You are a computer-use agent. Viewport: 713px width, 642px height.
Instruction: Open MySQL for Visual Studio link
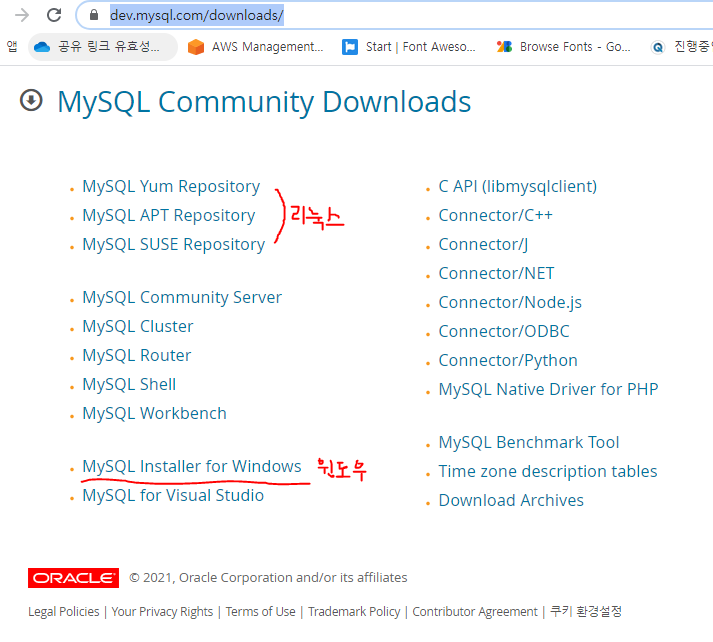(x=173, y=496)
